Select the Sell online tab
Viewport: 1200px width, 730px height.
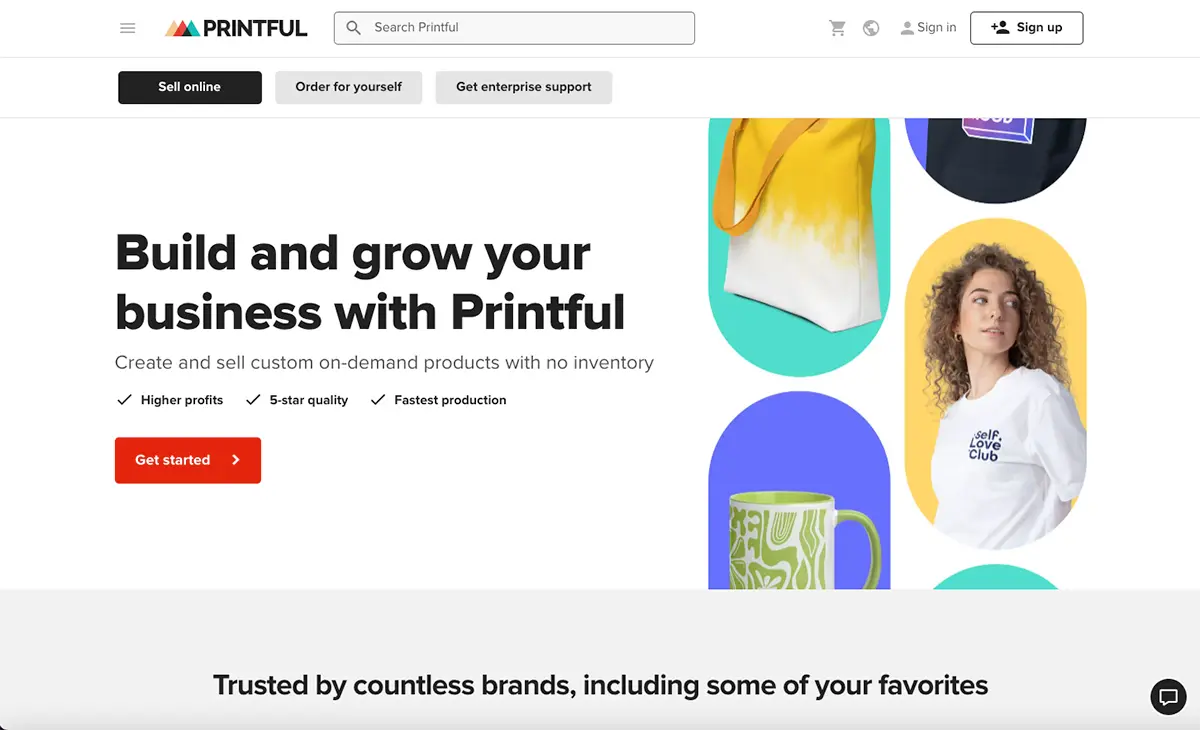coord(189,87)
